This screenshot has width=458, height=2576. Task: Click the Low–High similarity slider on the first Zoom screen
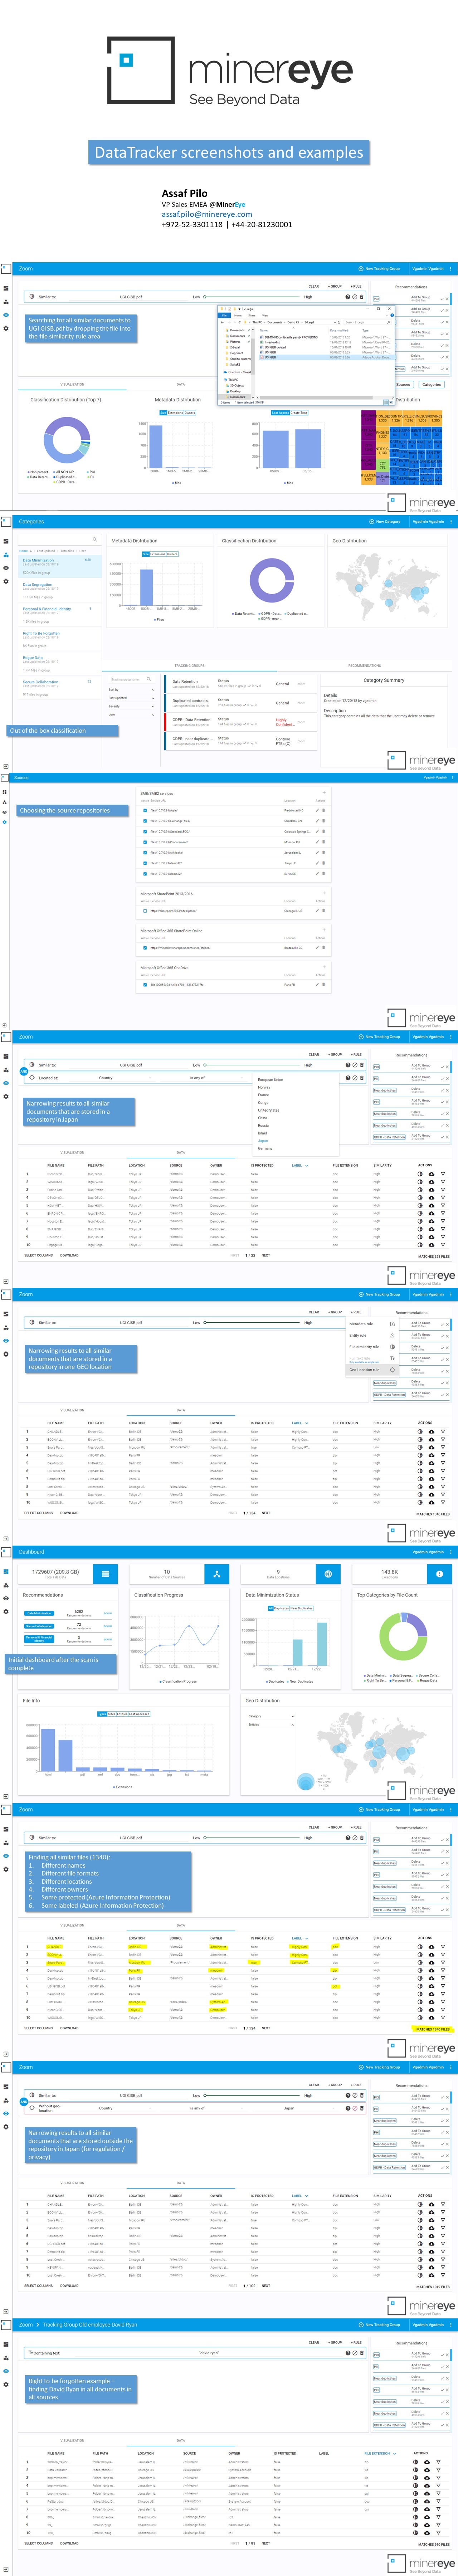pos(251,297)
